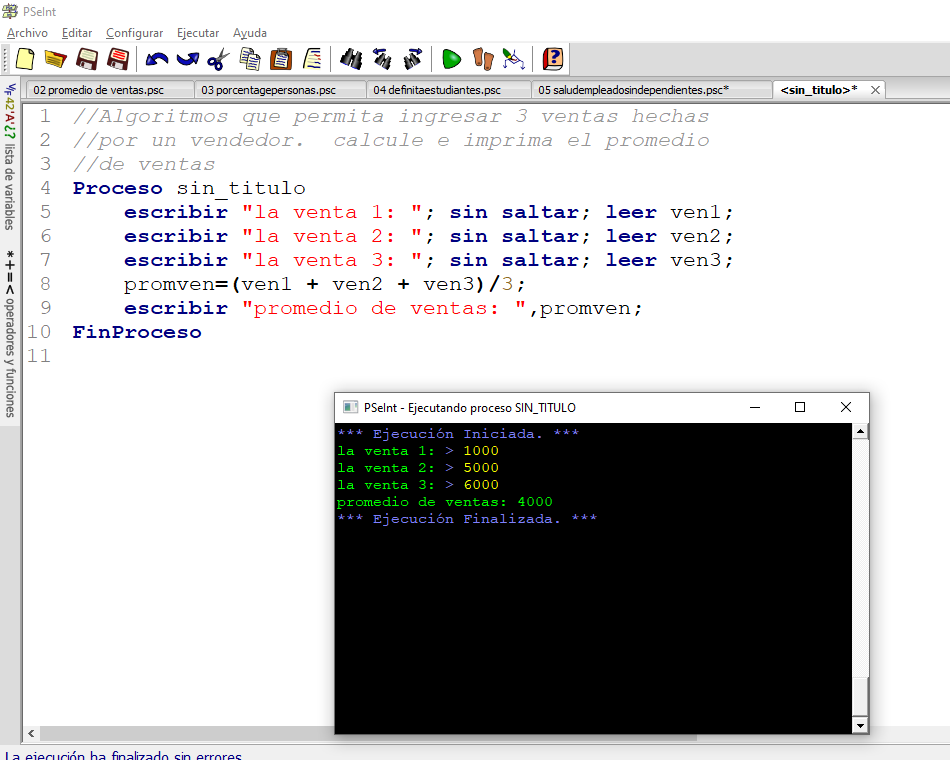Screen dimensions: 950x760
Task: Open help with the question book icon
Action: [553, 59]
